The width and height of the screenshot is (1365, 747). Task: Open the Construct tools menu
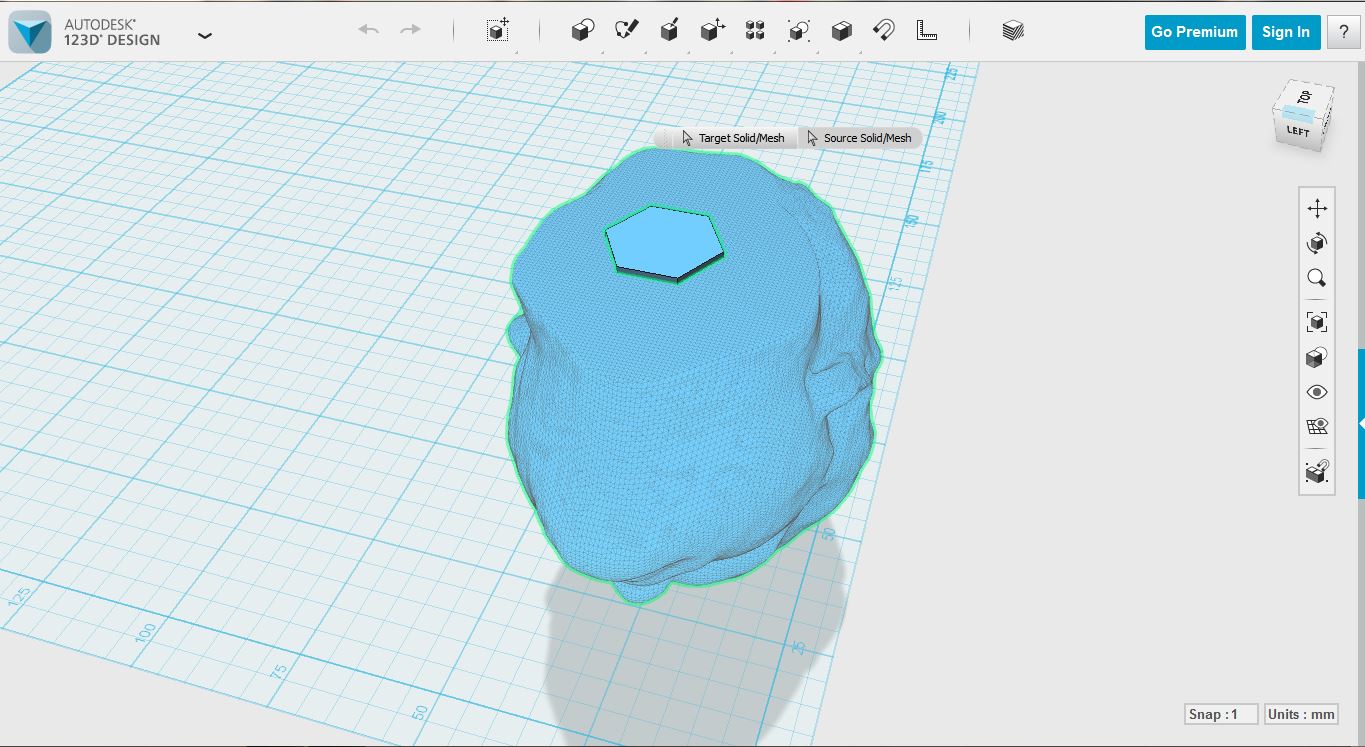tap(669, 30)
